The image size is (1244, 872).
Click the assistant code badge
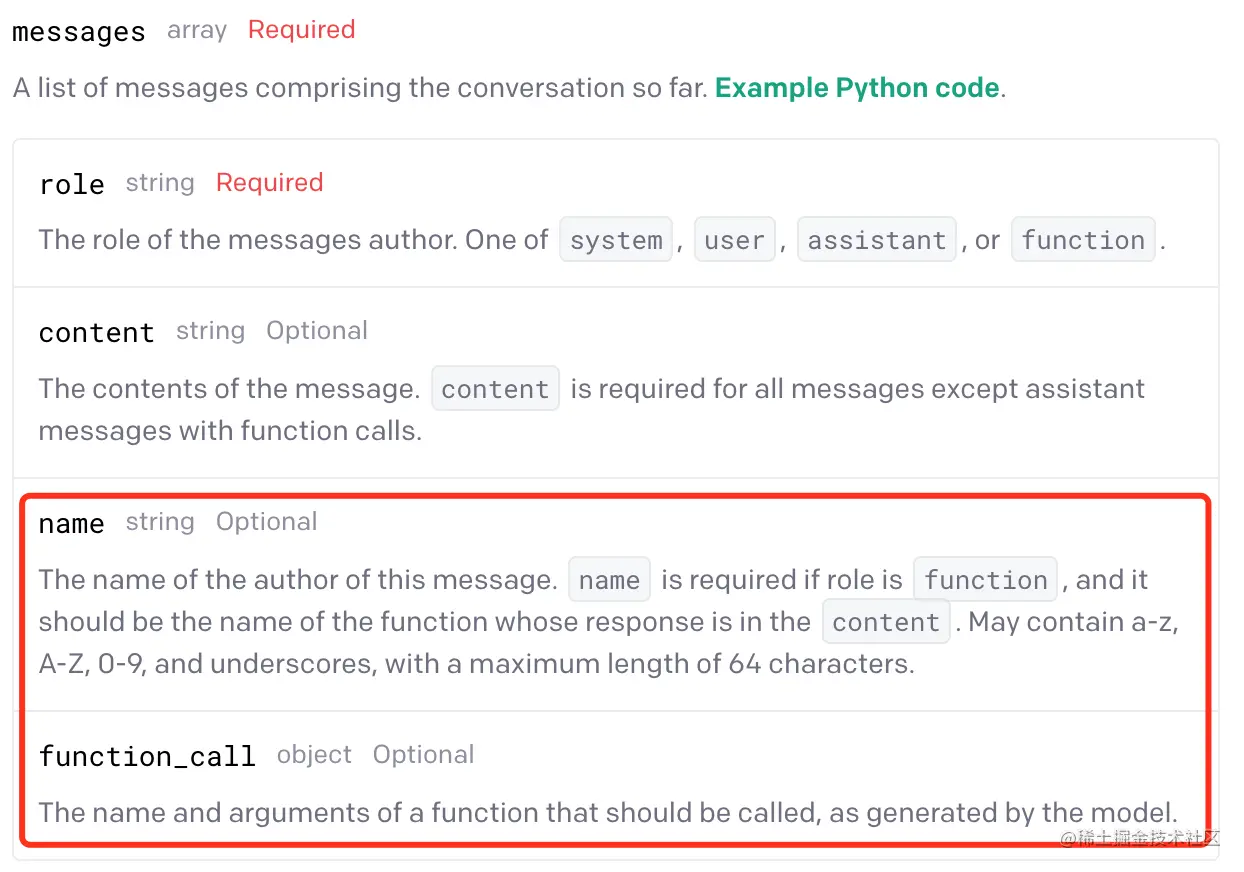[x=877, y=241]
